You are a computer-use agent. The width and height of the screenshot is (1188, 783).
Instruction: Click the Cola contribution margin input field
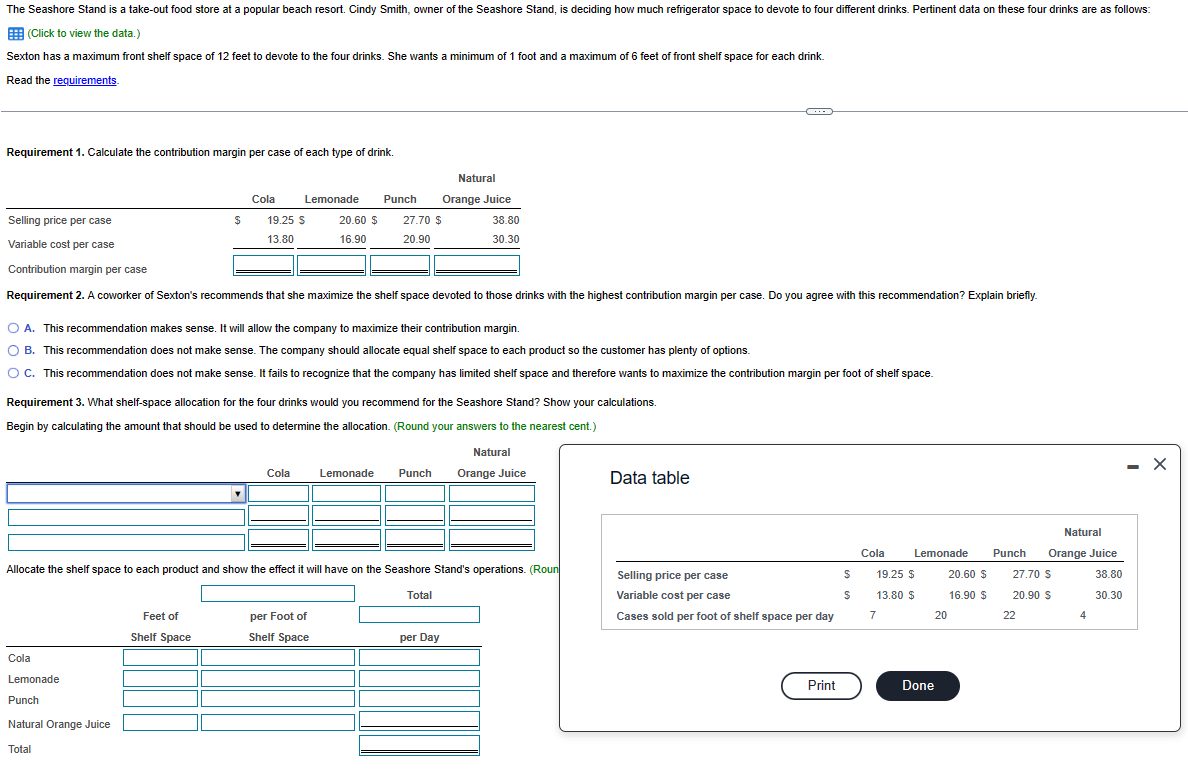point(263,264)
